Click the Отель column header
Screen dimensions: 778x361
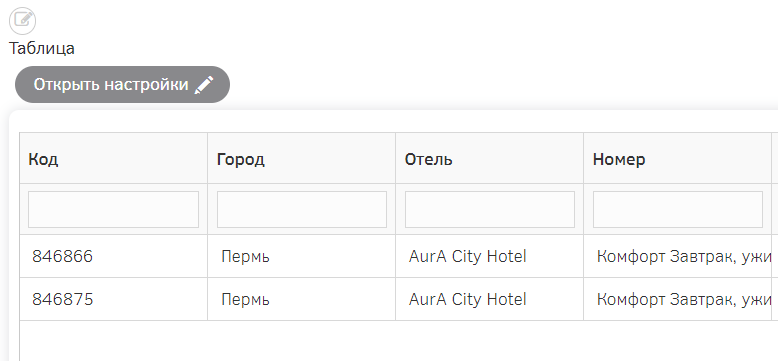tap(429, 160)
